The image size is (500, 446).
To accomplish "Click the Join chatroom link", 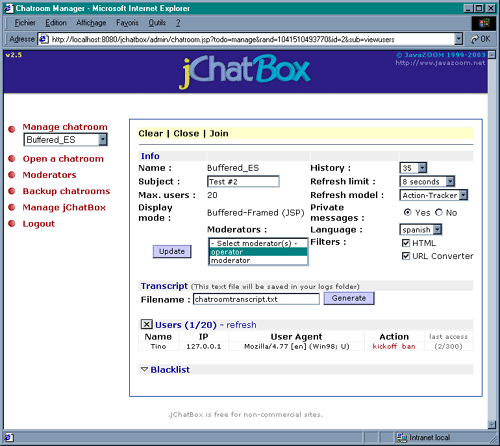I will tap(219, 133).
